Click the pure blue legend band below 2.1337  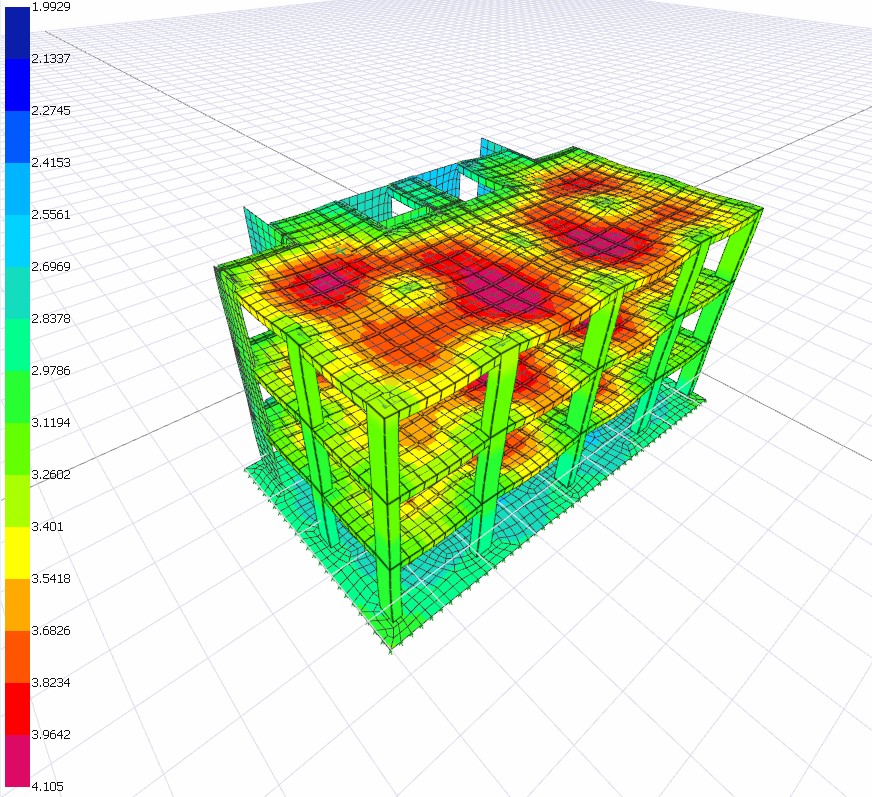17,85
